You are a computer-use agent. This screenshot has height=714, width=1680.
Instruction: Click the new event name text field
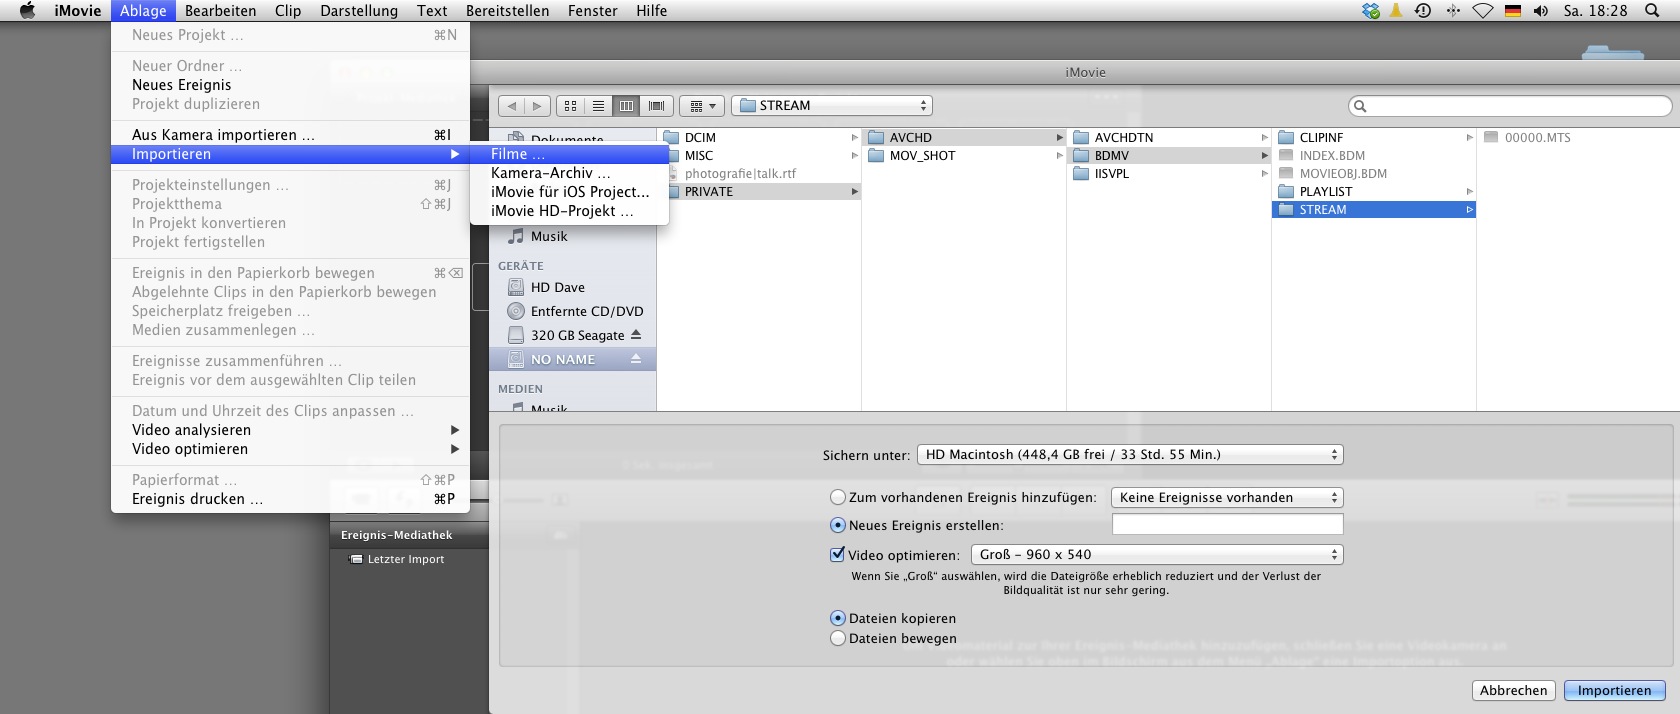tap(1227, 525)
